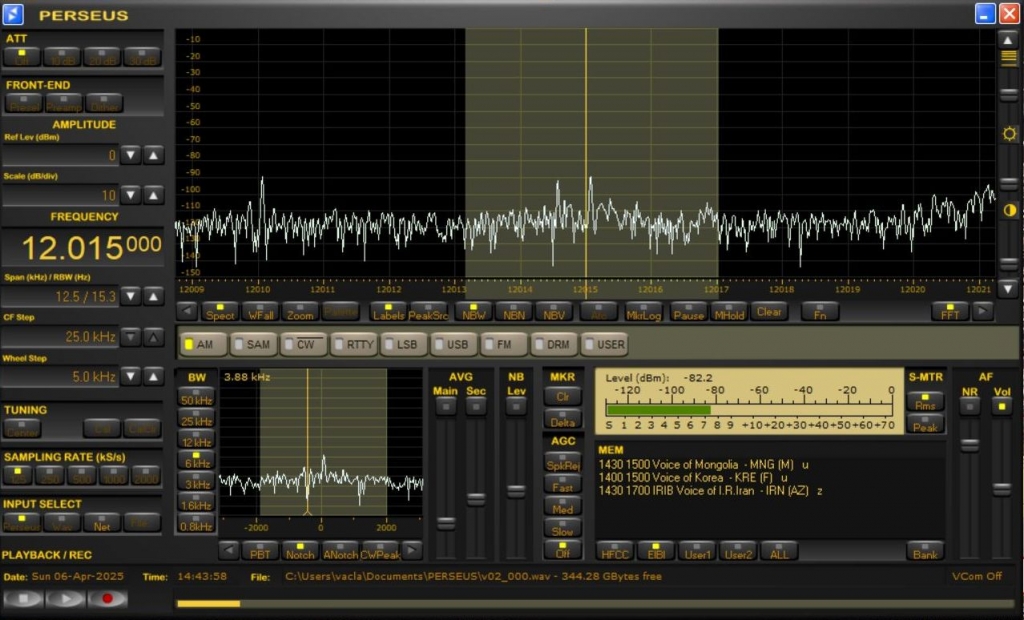Image resolution: width=1024 pixels, height=620 pixels.
Task: Open the MkrLog marker log
Action: pos(643,312)
